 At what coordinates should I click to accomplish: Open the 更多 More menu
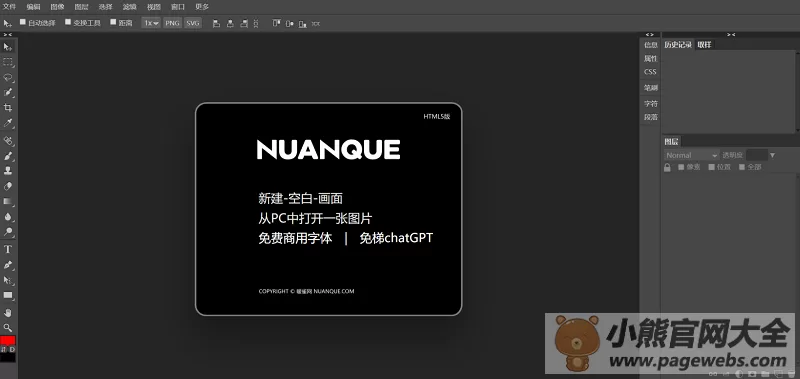click(x=202, y=7)
